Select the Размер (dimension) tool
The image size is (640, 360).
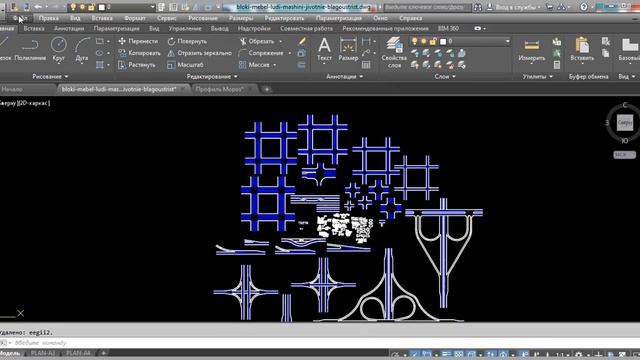coord(348,49)
